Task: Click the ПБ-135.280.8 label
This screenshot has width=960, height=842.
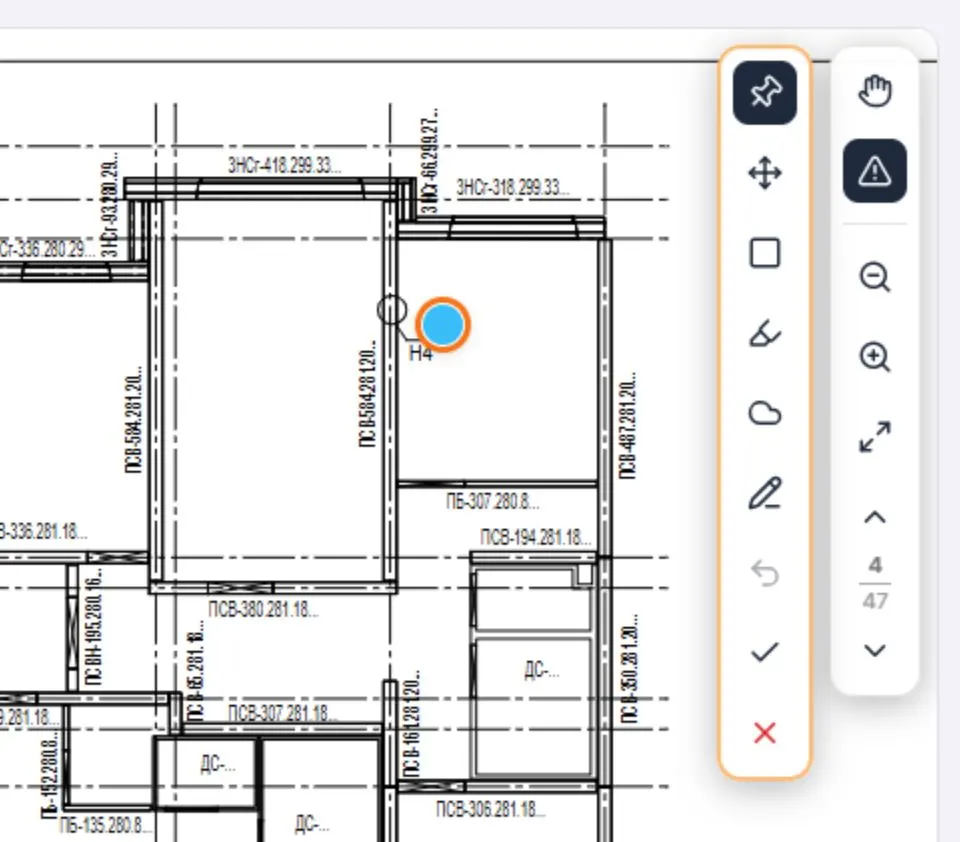Action: pos(105,825)
